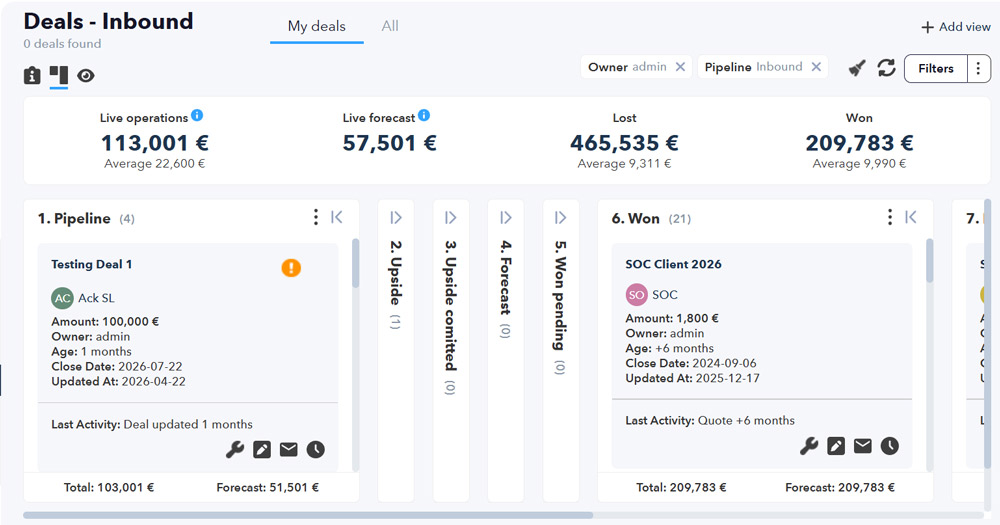Click Amount: 1,800 € on SOC Client 2026
Viewport: 1000px width, 525px height.
(672, 318)
